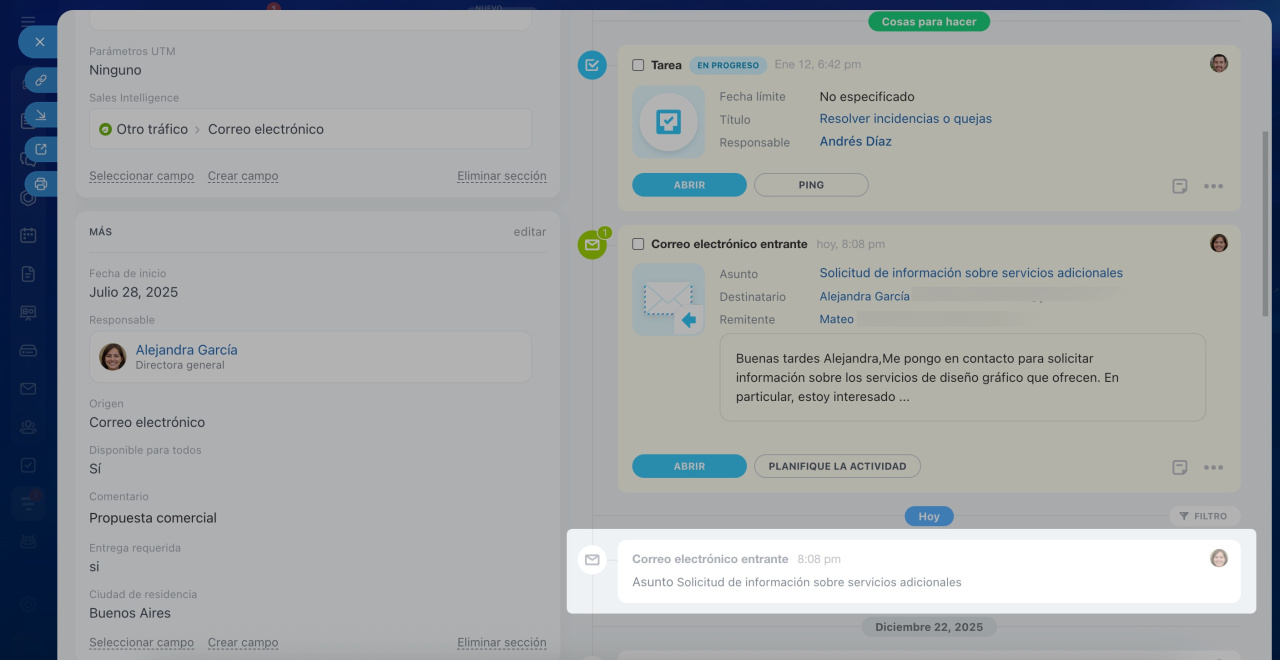Viewport: 1280px width, 660px height.
Task: Check the Tarea checkbox
Action: coord(638,65)
